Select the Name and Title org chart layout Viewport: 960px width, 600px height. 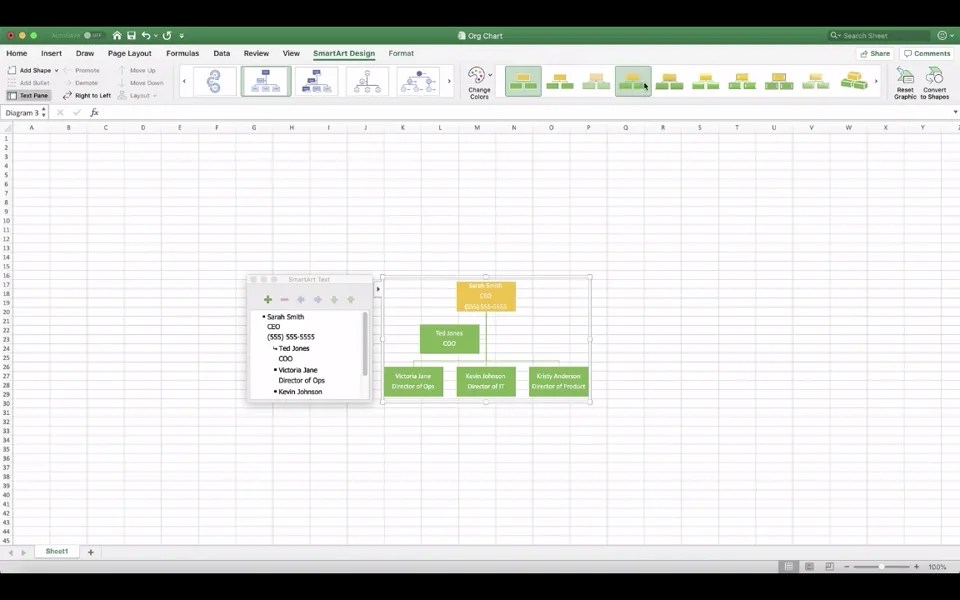pyautogui.click(x=317, y=81)
